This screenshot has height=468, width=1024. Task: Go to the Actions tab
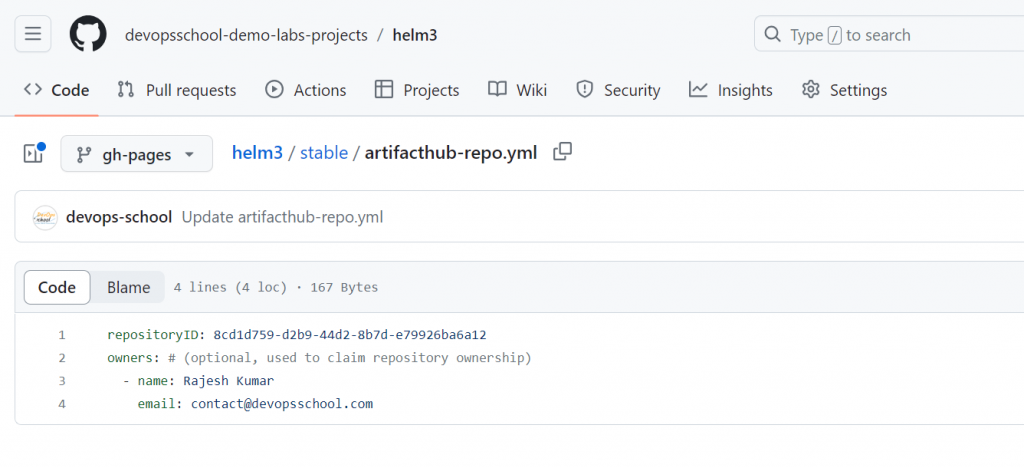tap(306, 90)
